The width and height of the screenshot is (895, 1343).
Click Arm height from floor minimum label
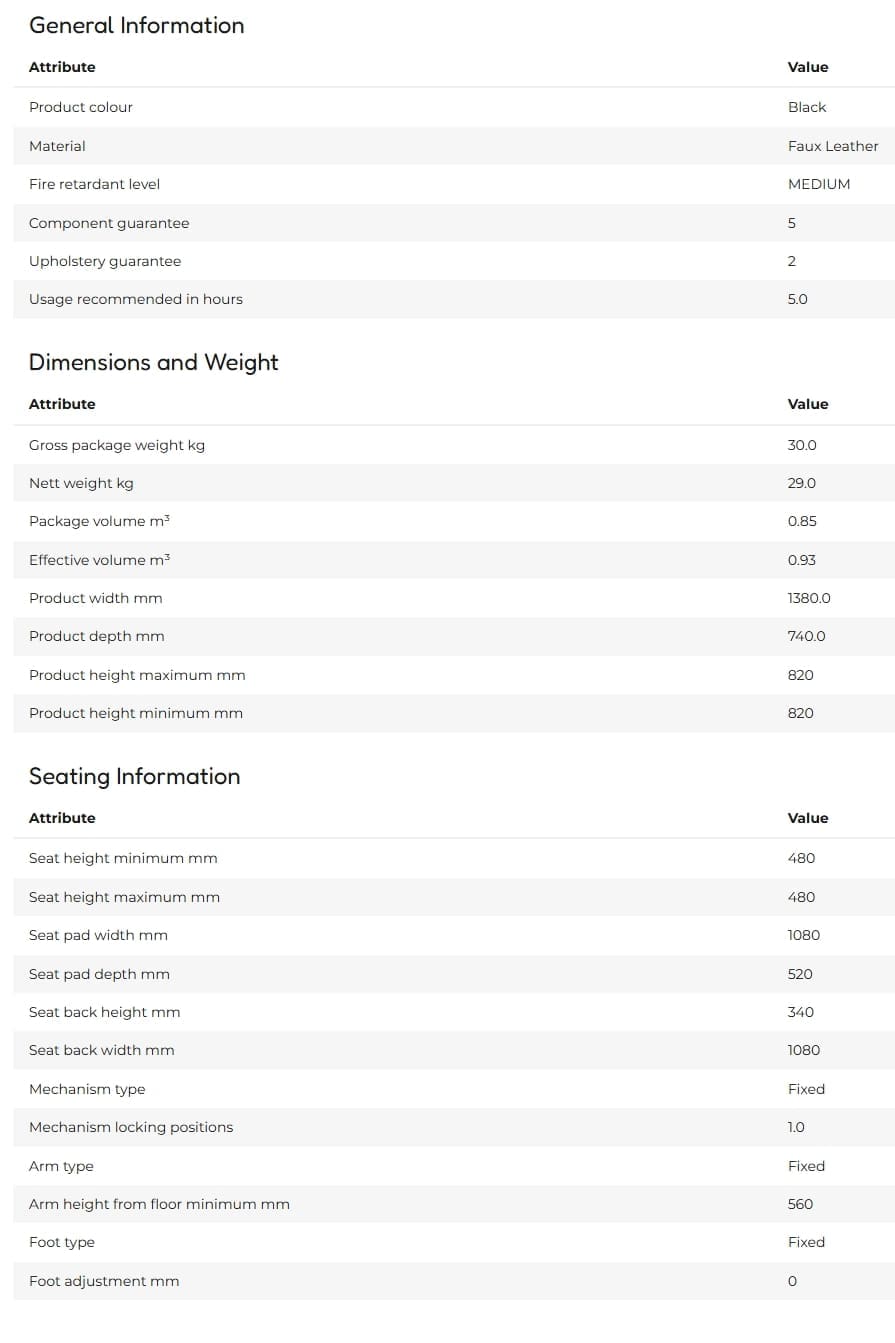tap(159, 1204)
